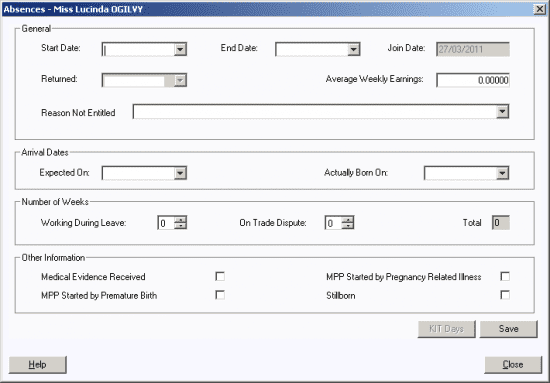Click the Working During Leave value box
This screenshot has width=550, height=383.
click(166, 223)
